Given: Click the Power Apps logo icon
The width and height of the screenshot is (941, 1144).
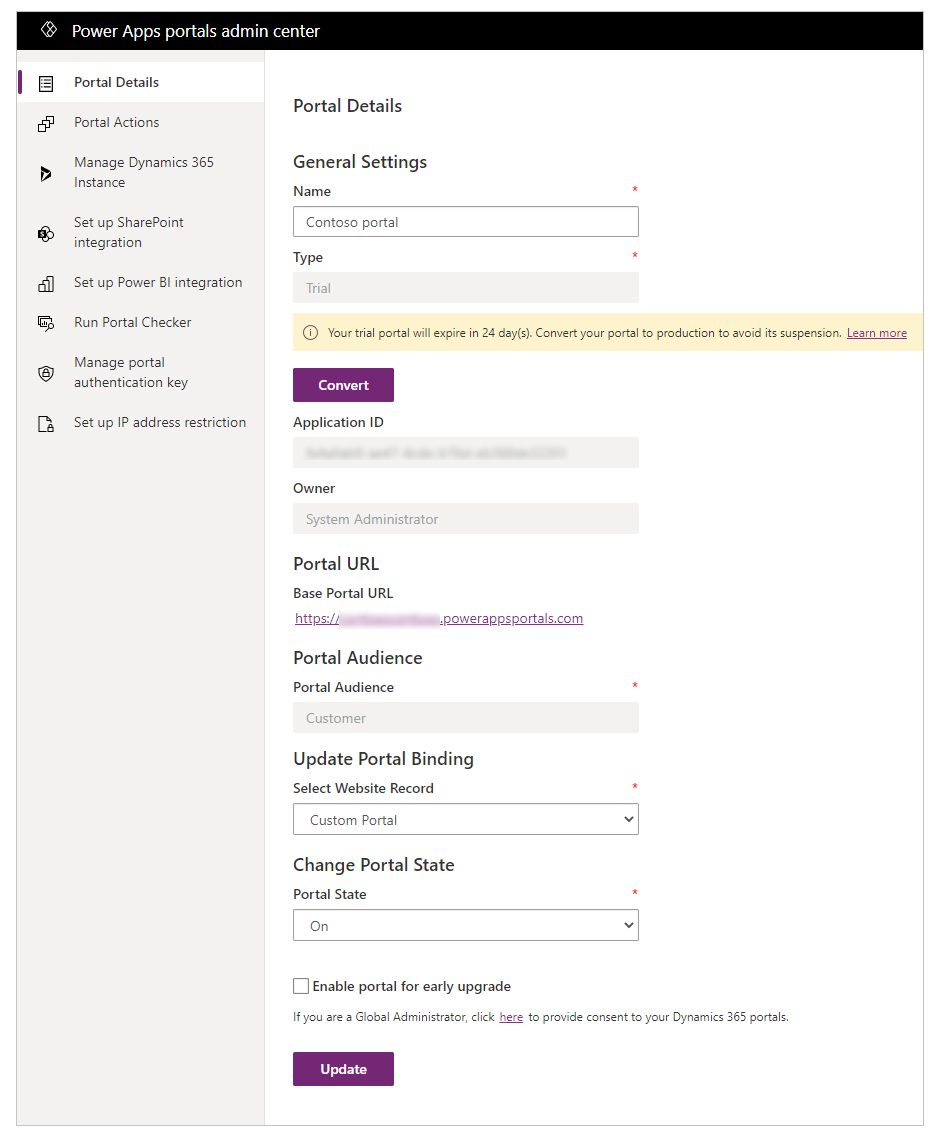Looking at the screenshot, I should click(49, 31).
